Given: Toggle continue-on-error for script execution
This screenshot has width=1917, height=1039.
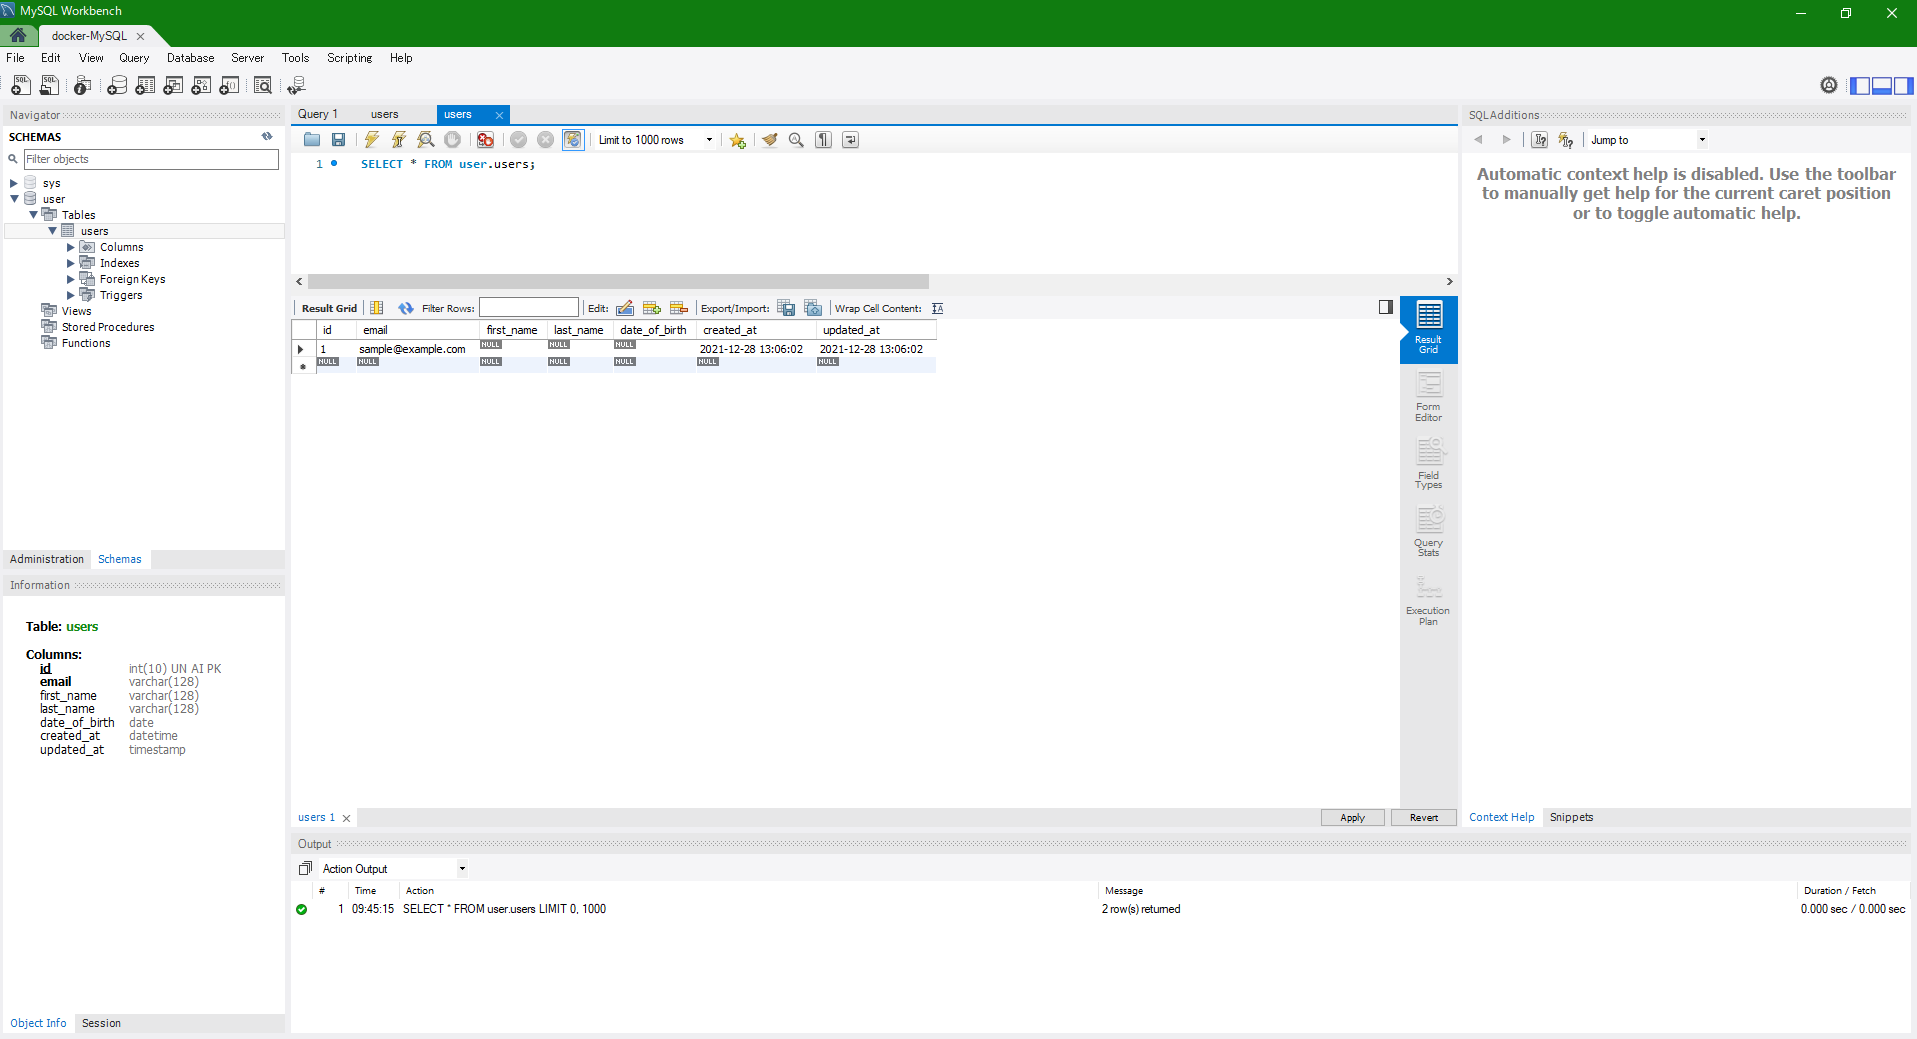Looking at the screenshot, I should point(485,140).
